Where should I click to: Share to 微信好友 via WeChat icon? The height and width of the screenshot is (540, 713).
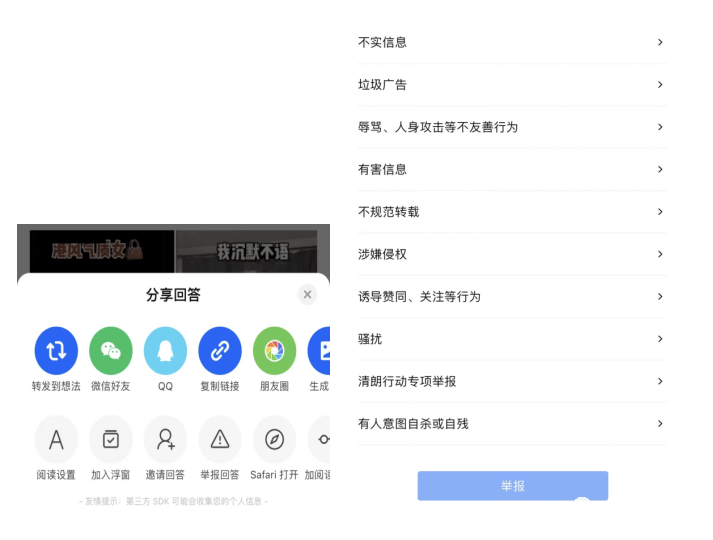click(x=110, y=350)
